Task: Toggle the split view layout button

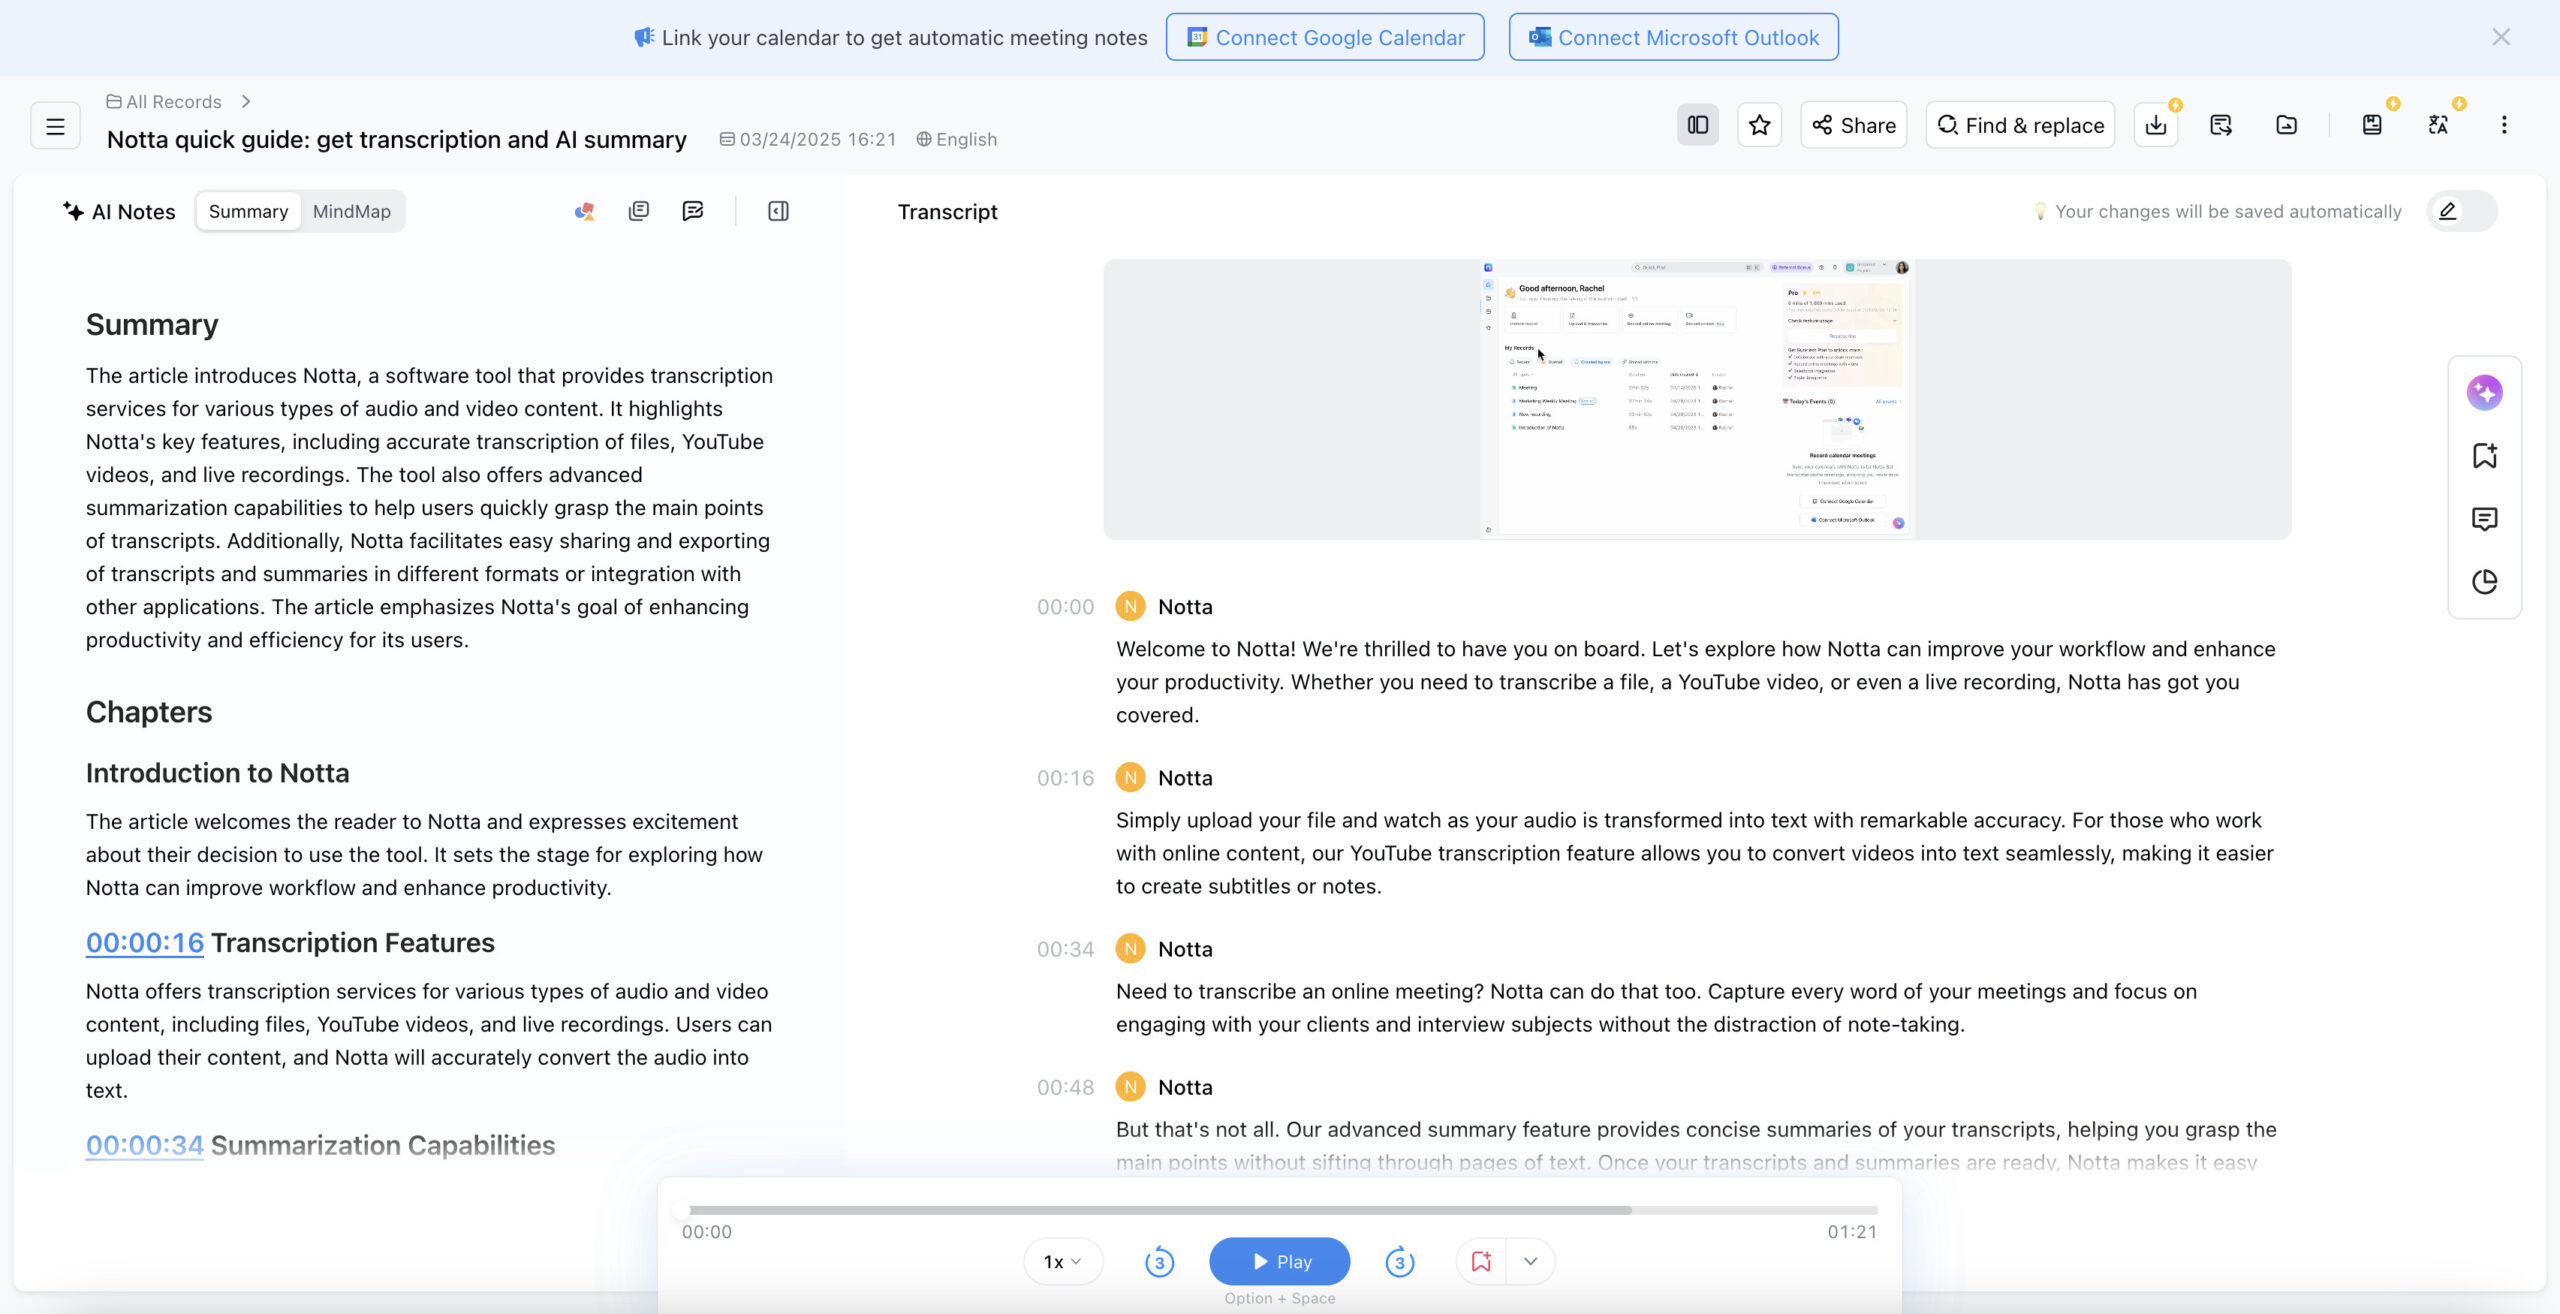Action: pos(1698,125)
